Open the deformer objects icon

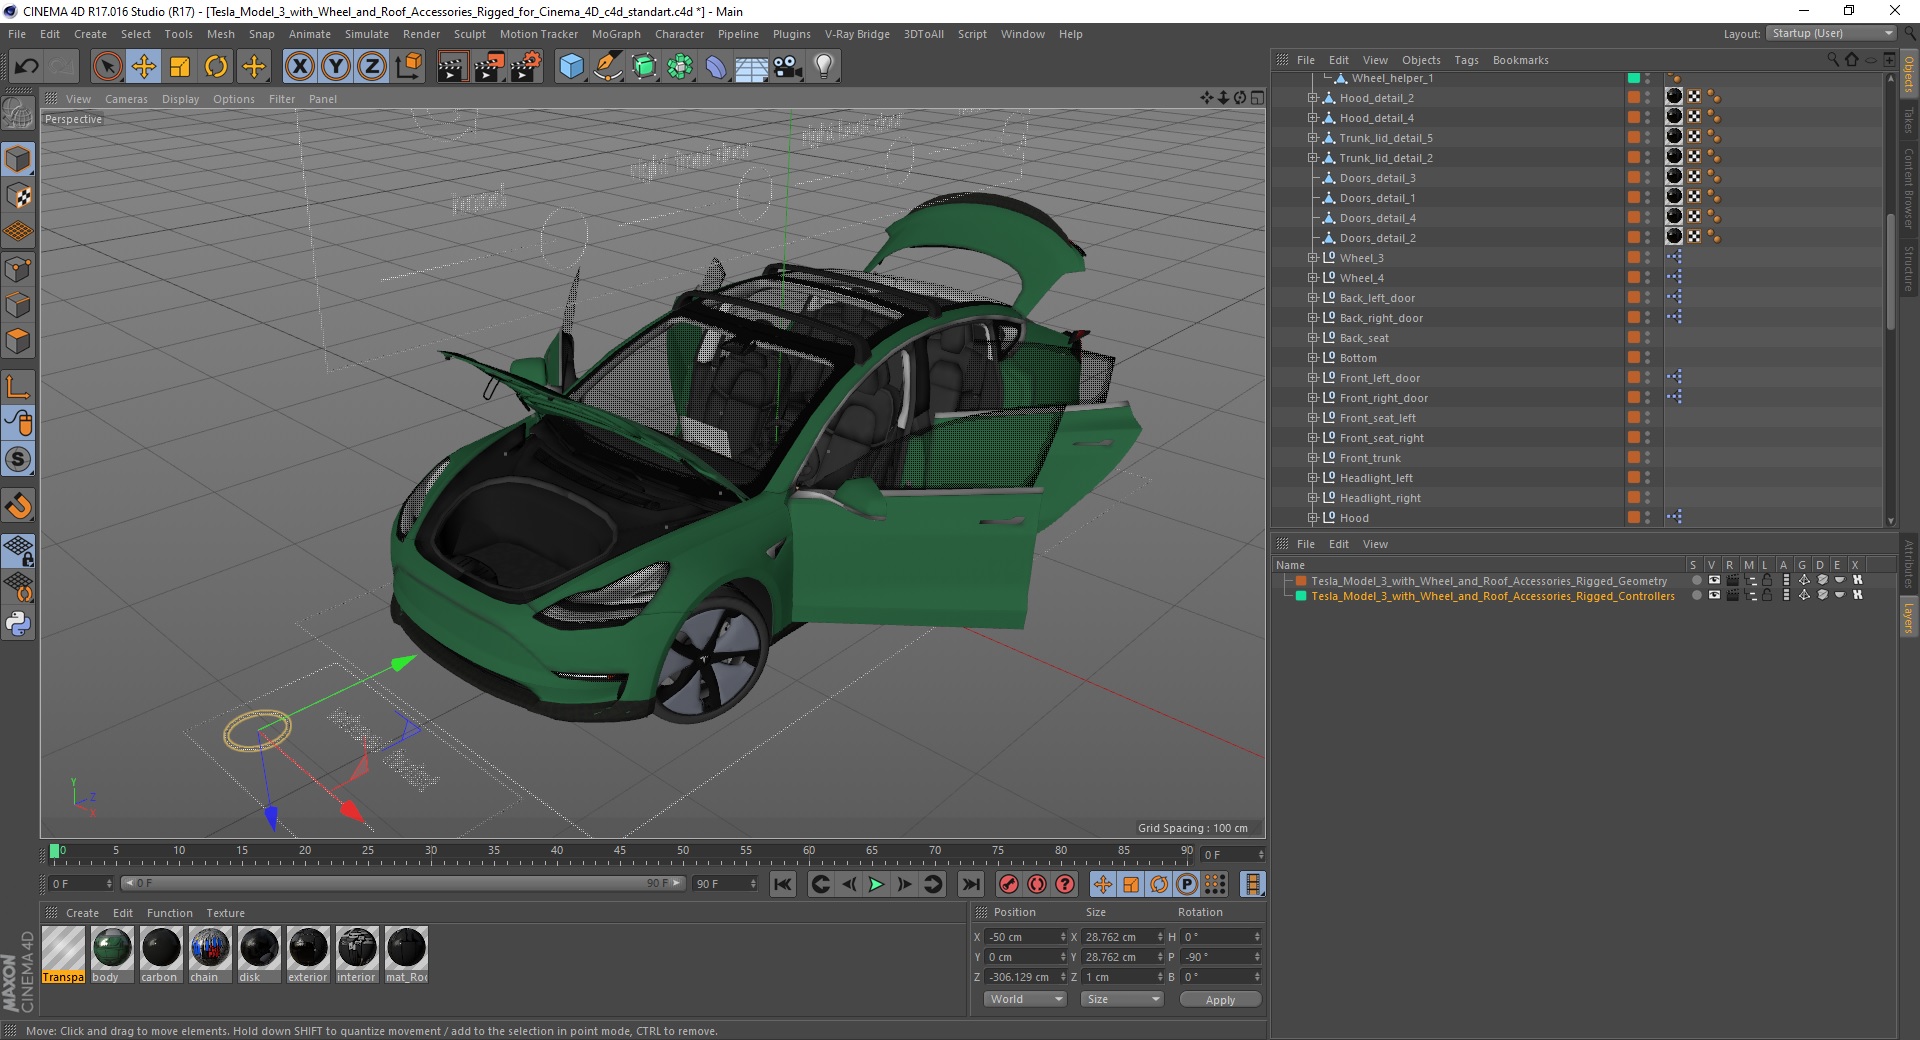pos(716,67)
